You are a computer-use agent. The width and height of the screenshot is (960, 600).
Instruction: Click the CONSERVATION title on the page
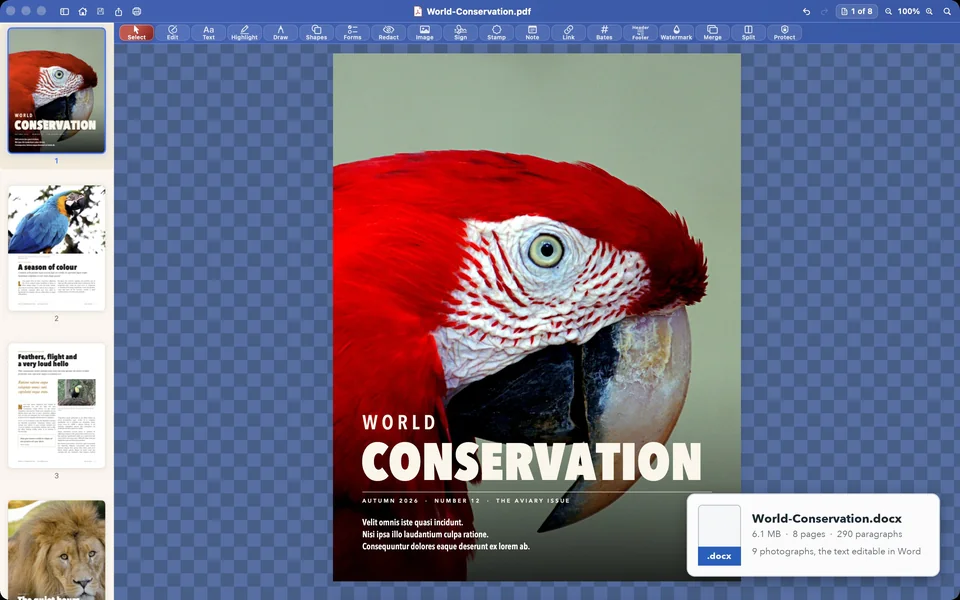pyautogui.click(x=531, y=461)
